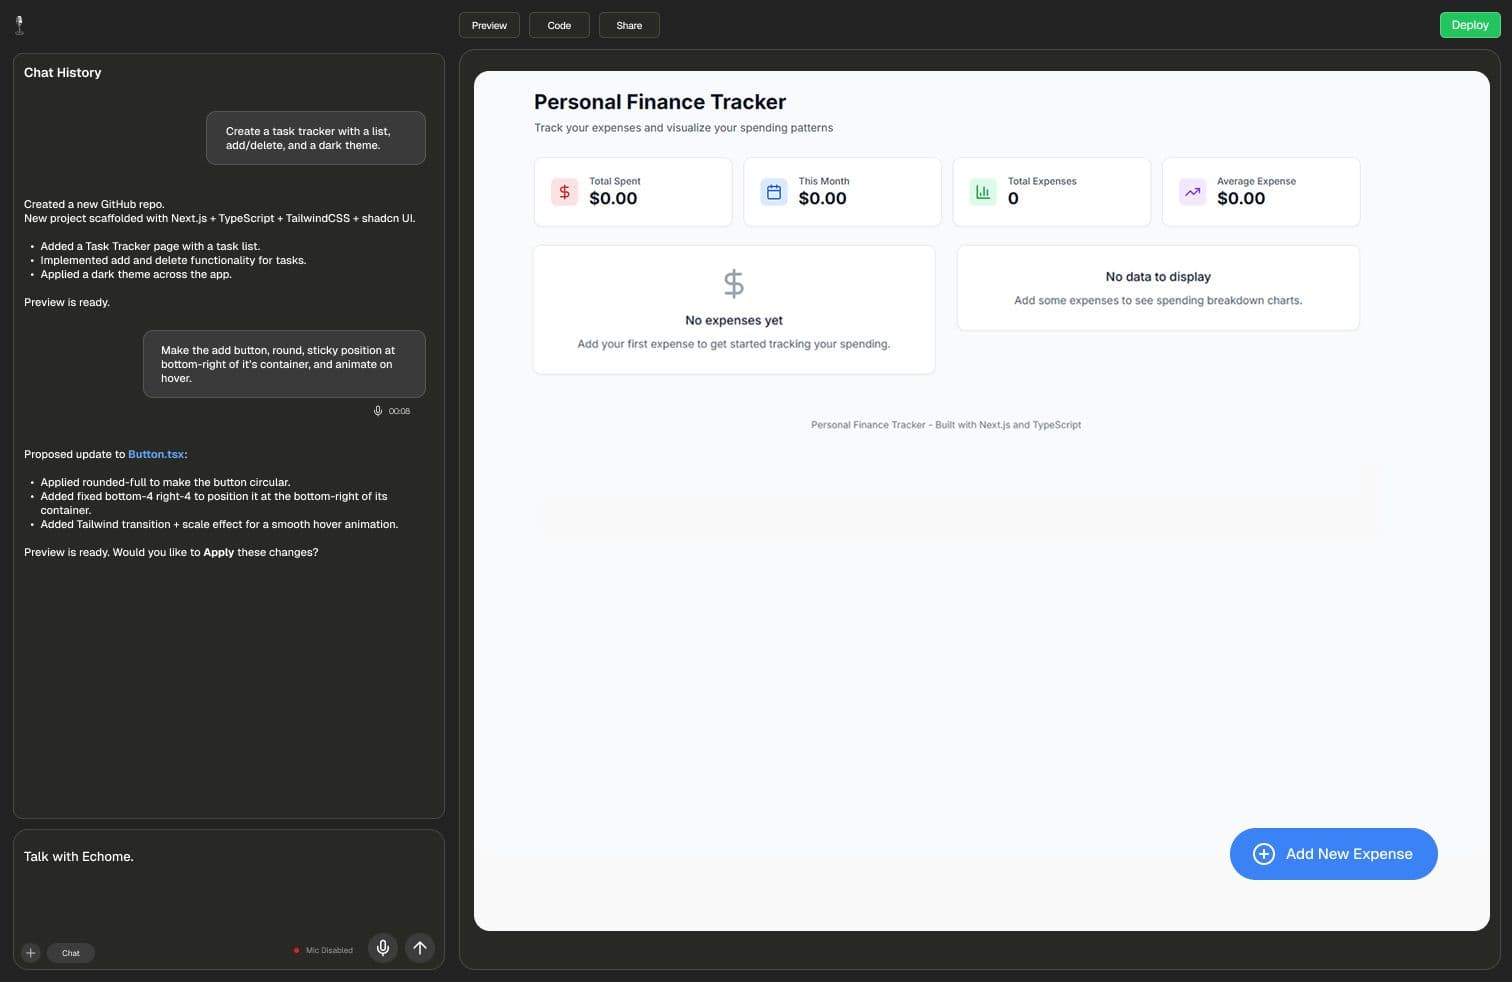Click the Deploy button
Viewport: 1512px width, 982px height.
(x=1469, y=25)
